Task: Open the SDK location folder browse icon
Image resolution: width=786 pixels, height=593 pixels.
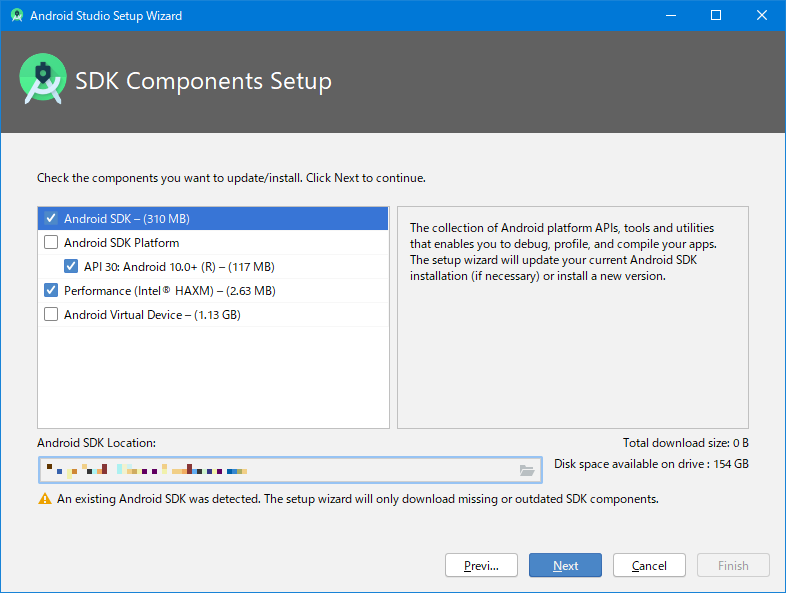Action: click(527, 470)
